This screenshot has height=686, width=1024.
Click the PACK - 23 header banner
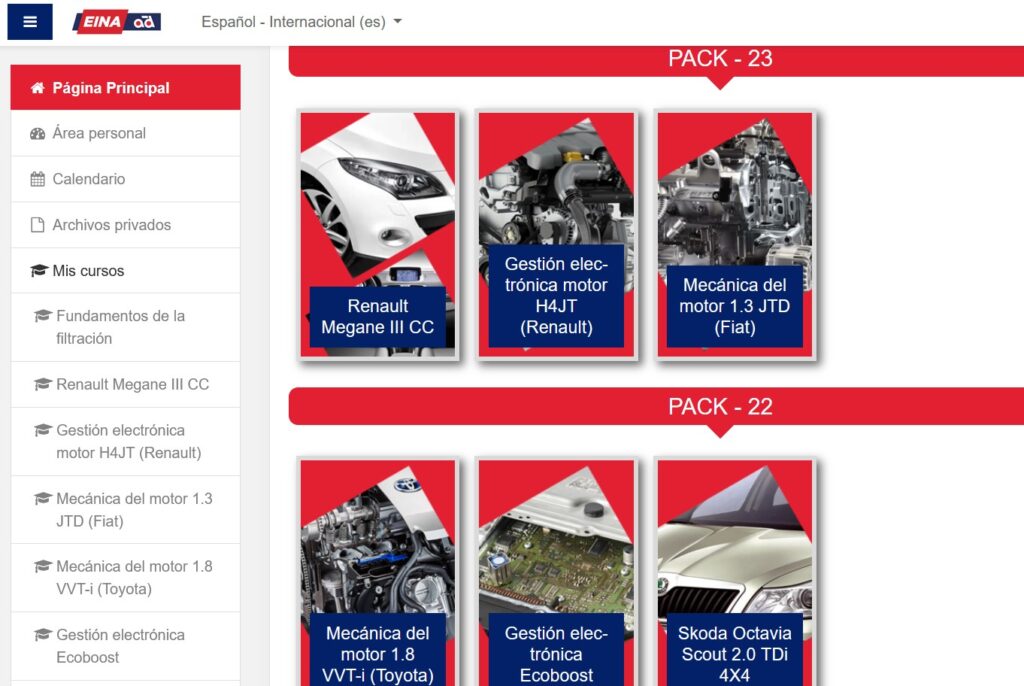coord(656,60)
